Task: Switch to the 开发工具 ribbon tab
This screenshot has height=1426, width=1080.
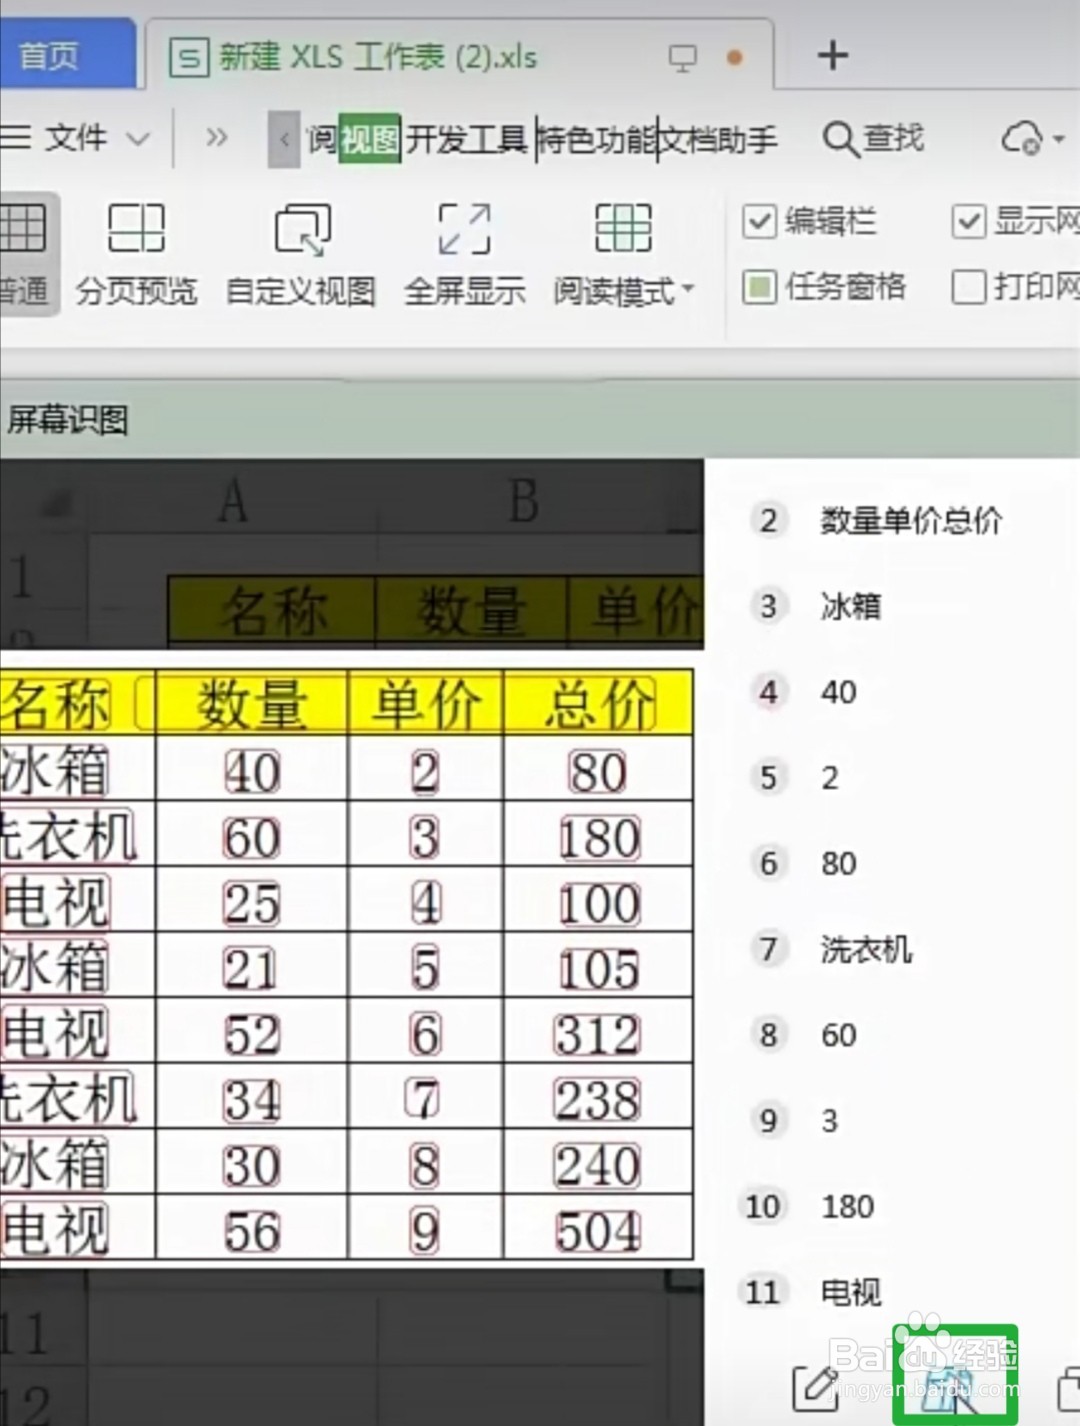Action: pyautogui.click(x=467, y=139)
